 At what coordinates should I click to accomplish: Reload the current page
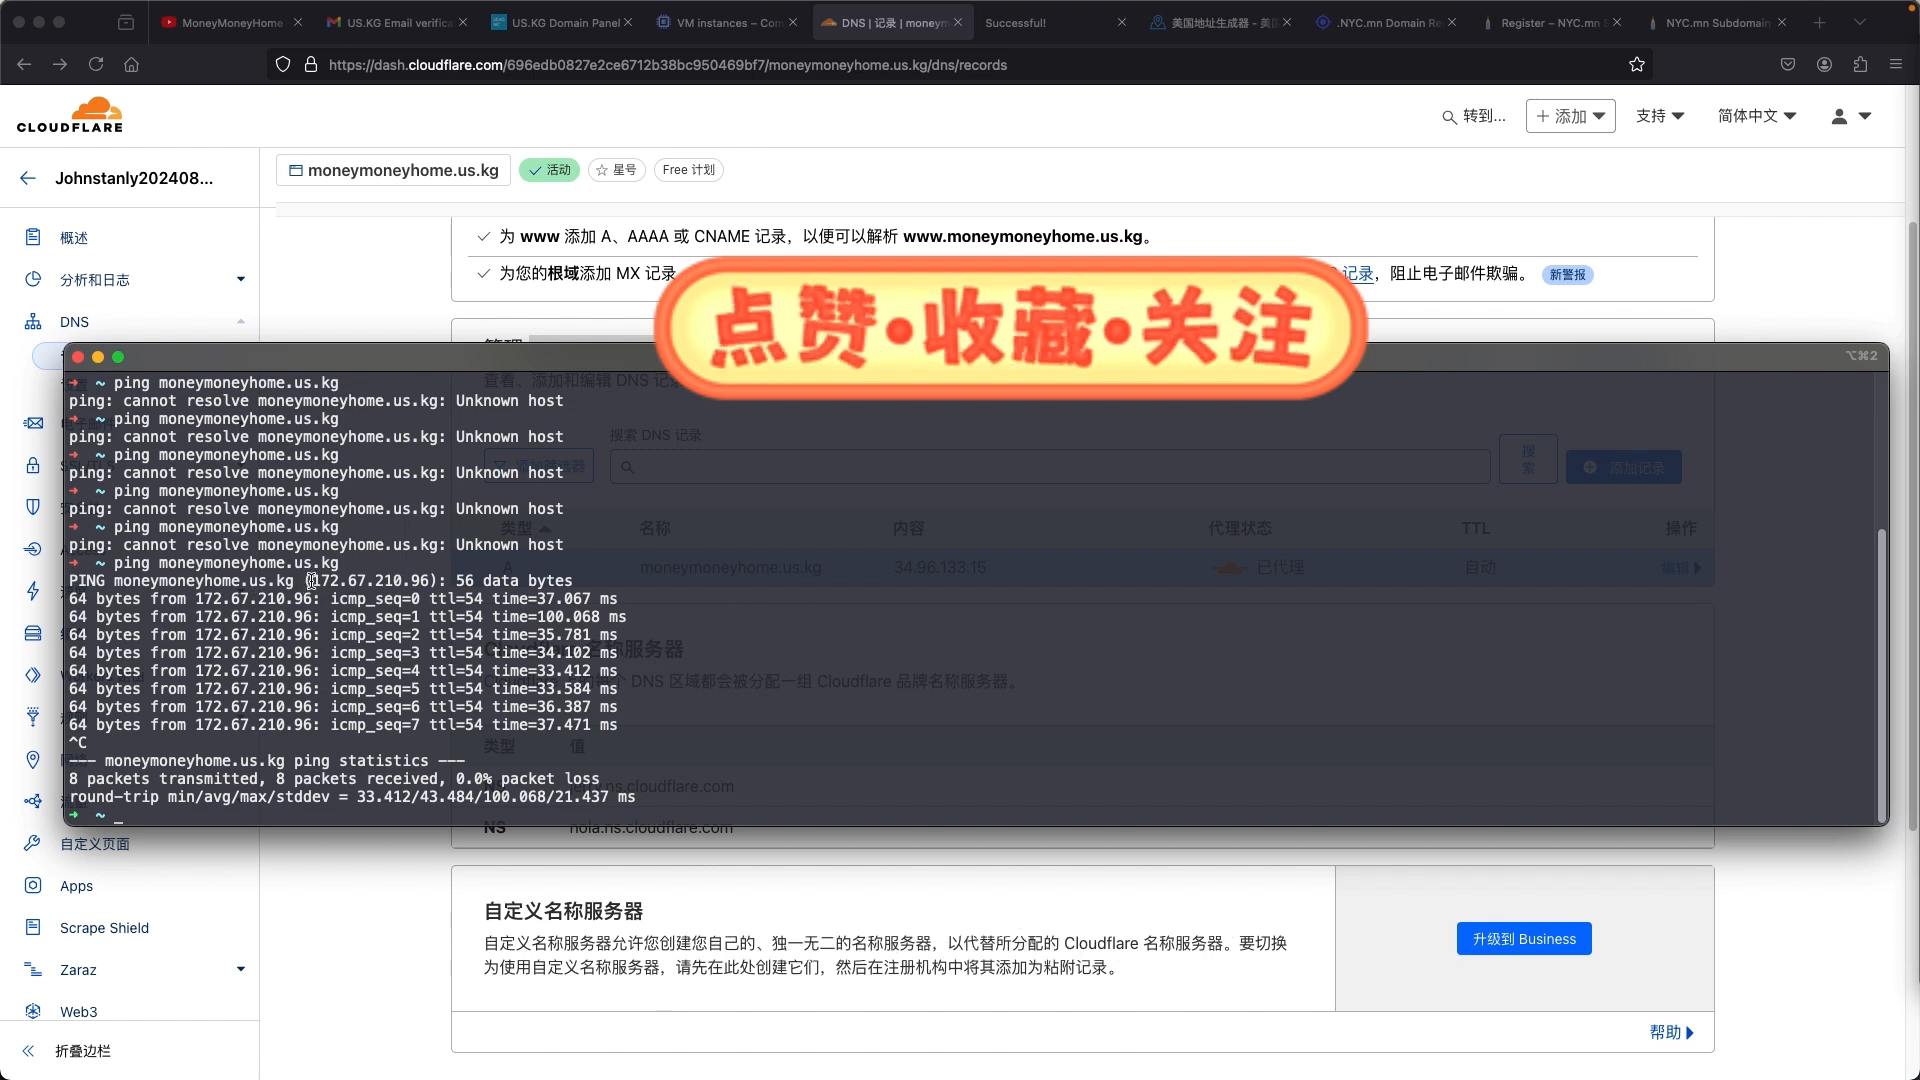click(96, 64)
